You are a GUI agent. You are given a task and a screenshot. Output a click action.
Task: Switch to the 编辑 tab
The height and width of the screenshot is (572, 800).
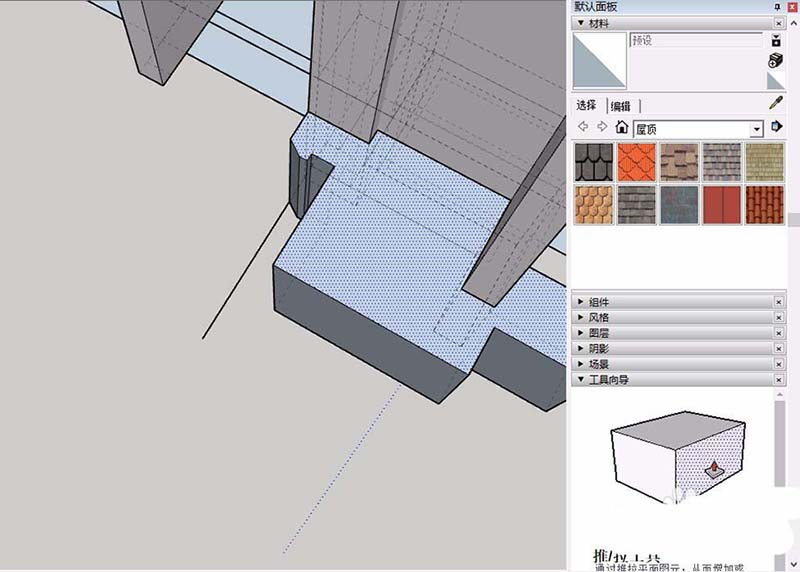point(620,106)
